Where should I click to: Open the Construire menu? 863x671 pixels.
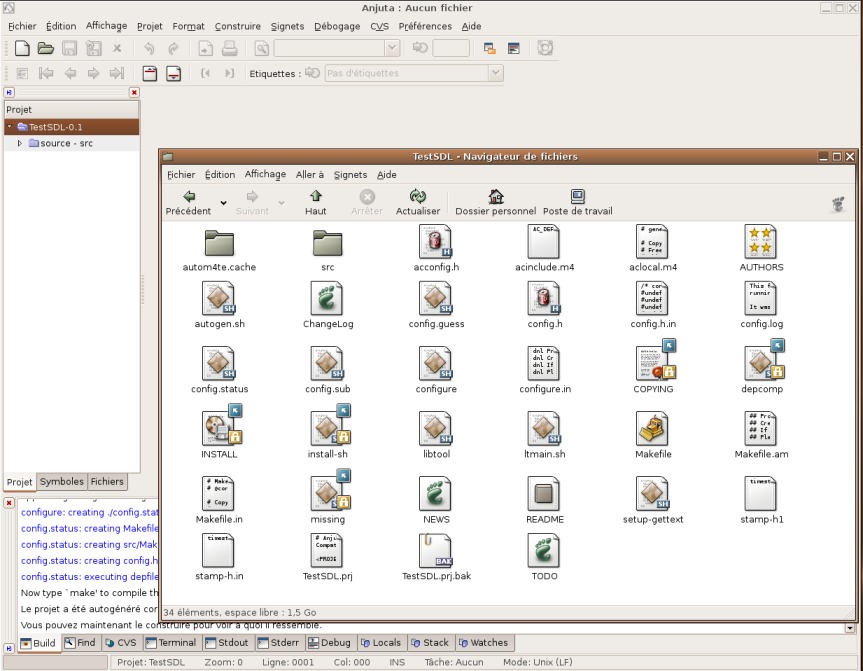pos(238,26)
